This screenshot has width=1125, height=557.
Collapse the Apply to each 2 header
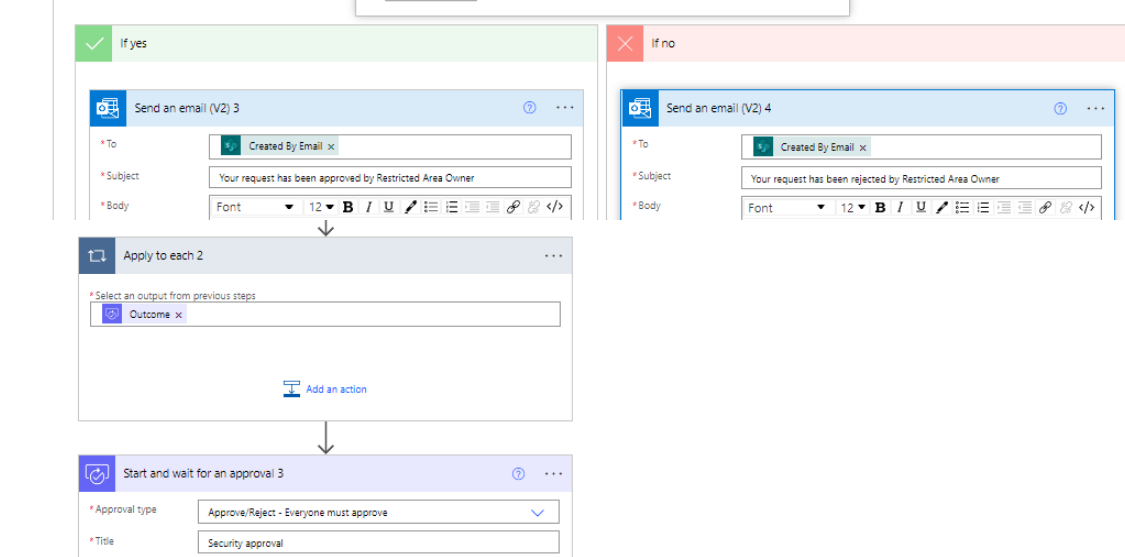[x=326, y=256]
